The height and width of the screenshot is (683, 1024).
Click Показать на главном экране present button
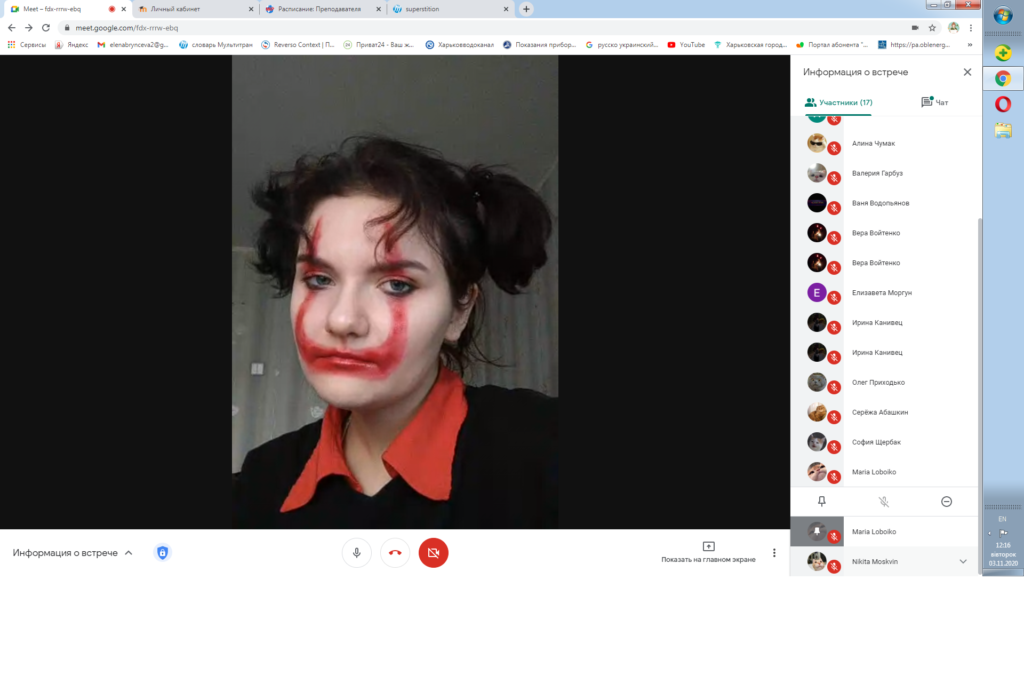coord(709,552)
